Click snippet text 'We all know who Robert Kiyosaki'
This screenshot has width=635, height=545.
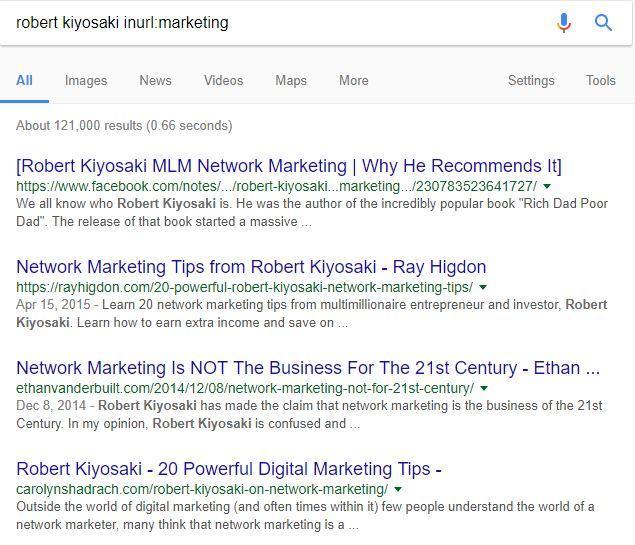[116, 203]
